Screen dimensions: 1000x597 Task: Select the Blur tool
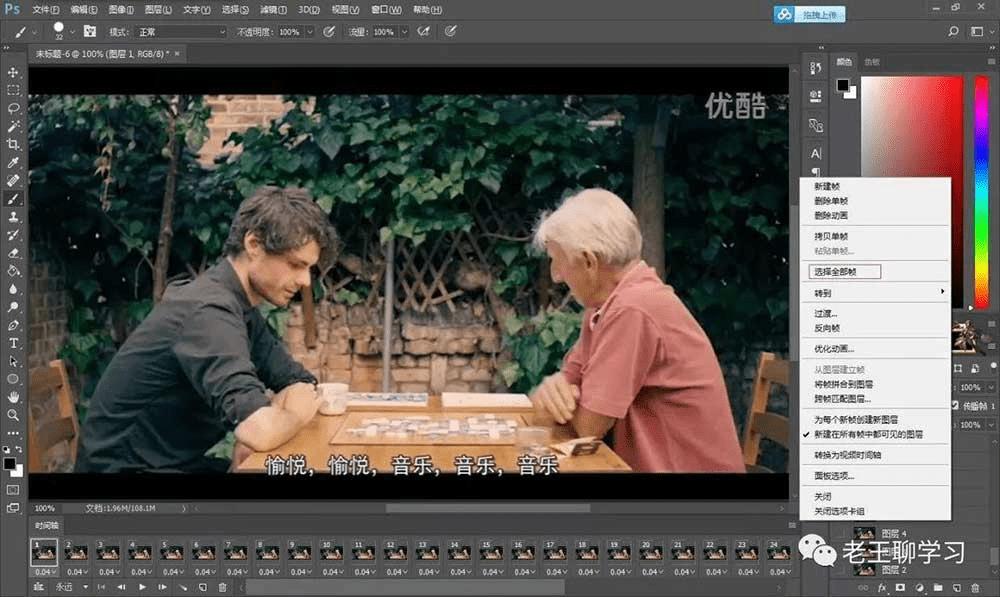[13, 289]
